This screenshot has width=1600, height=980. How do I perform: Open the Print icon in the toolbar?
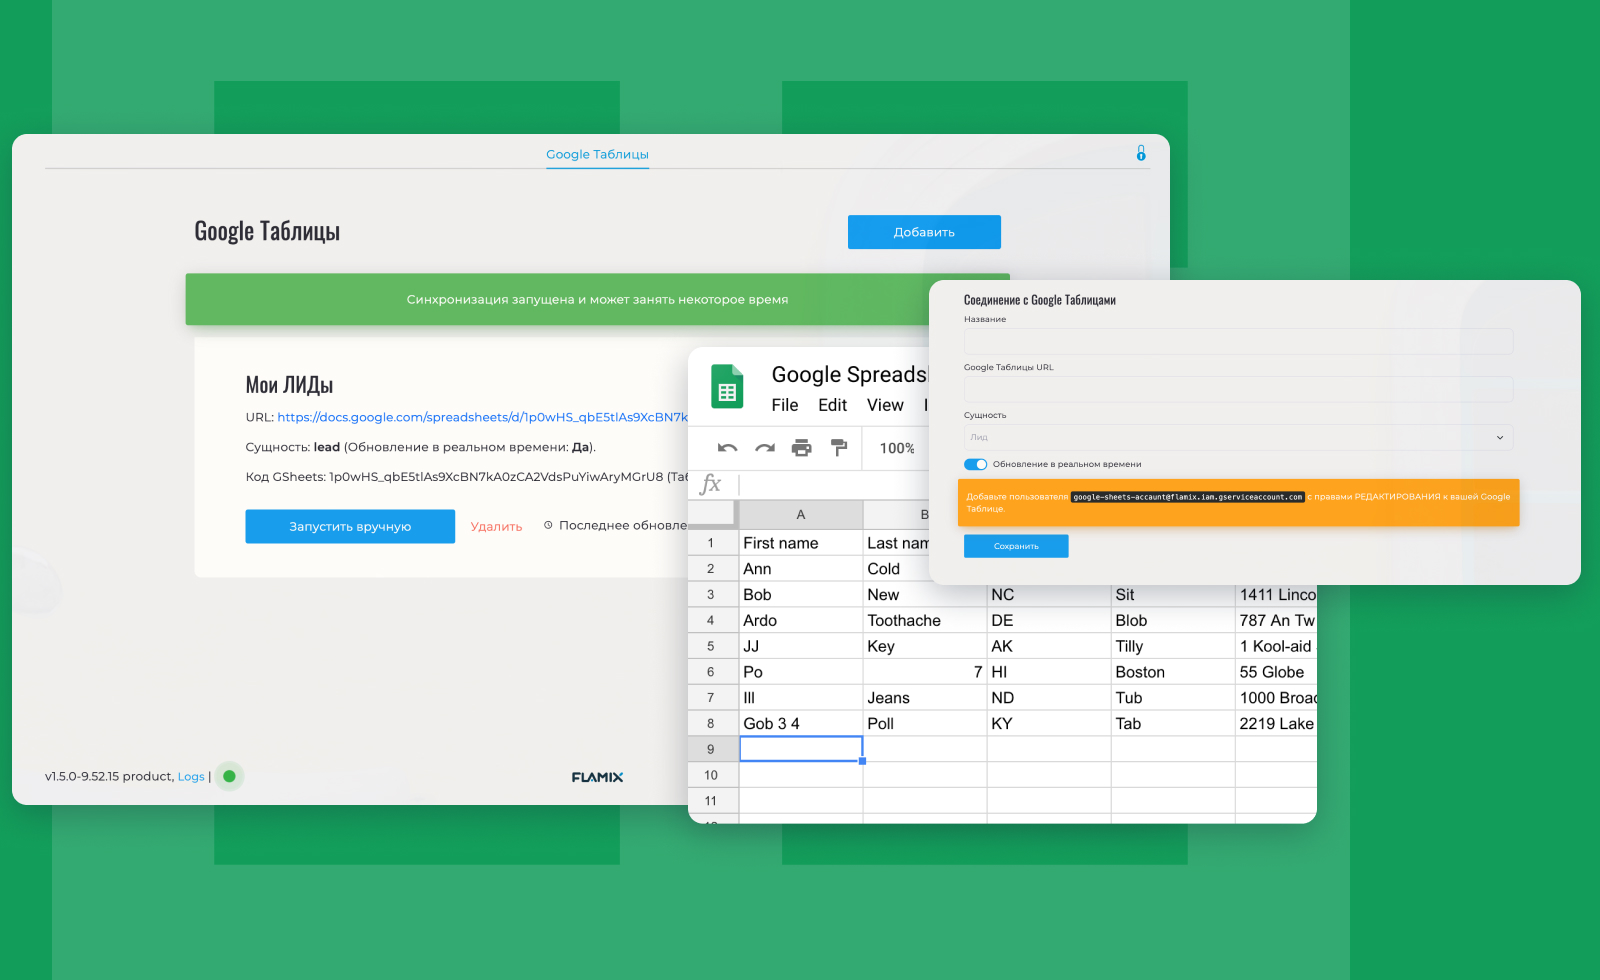pos(801,448)
